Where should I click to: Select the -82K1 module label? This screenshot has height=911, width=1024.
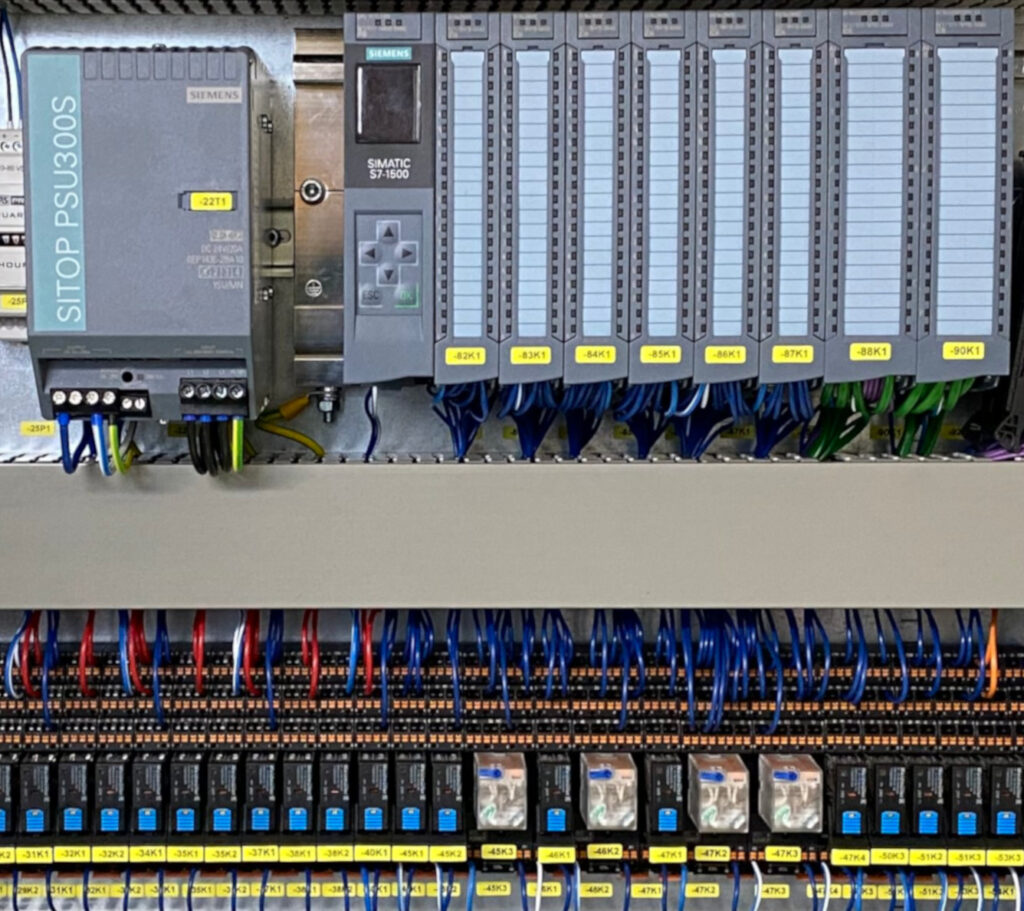pos(465,355)
